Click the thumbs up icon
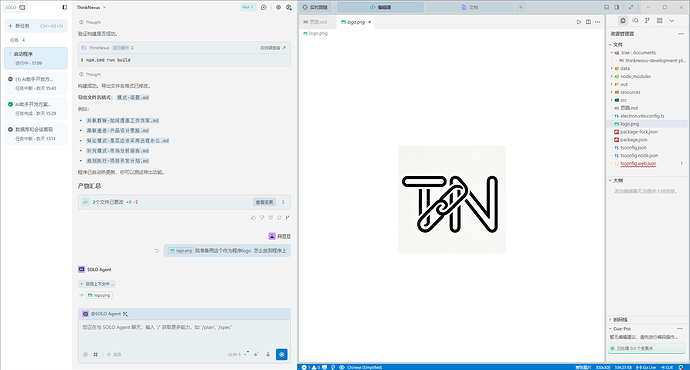Screen dimensions: 690x370 point(253,217)
